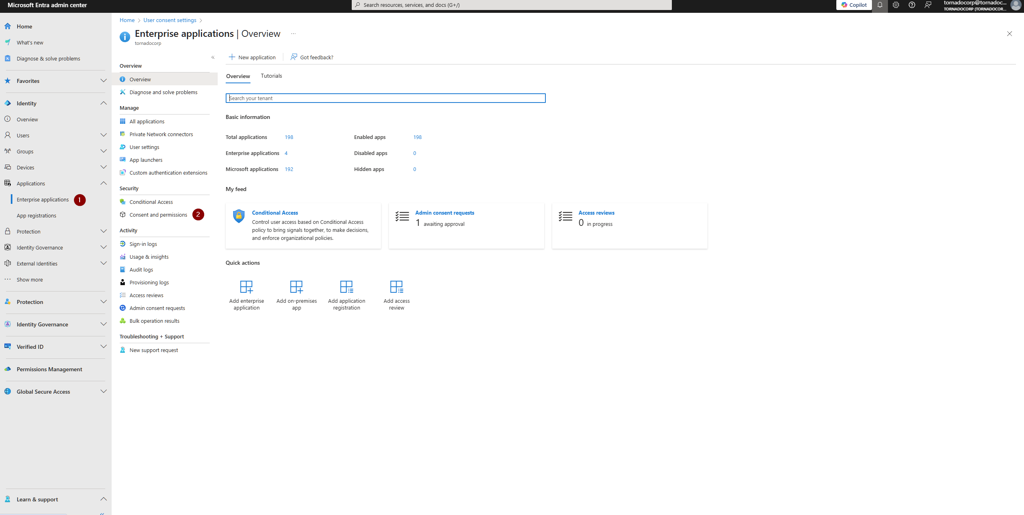Image resolution: width=1024 pixels, height=515 pixels.
Task: Expand the Users menu group
Action: tap(103, 135)
